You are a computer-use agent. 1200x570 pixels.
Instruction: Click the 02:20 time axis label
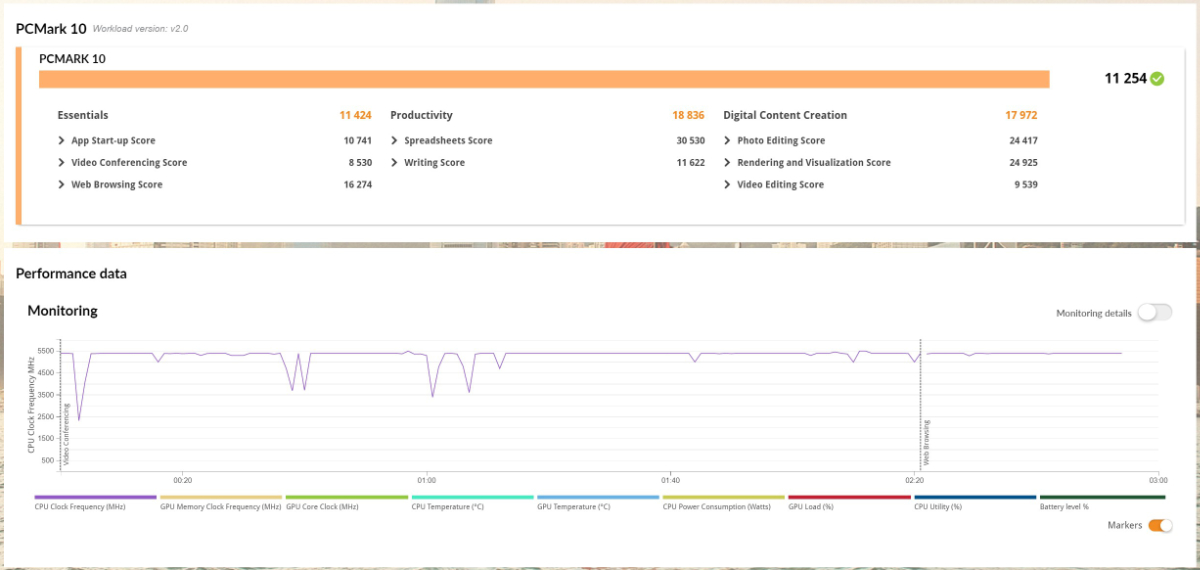[914, 480]
